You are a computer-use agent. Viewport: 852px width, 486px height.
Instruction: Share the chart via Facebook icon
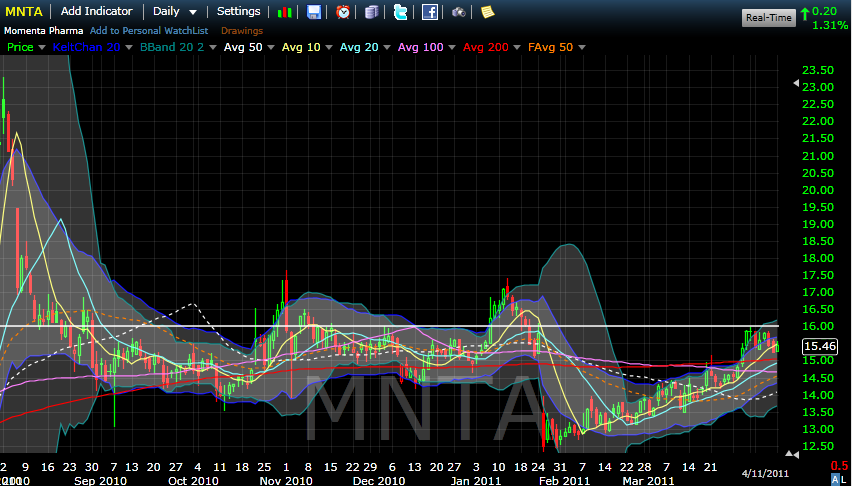coord(430,12)
